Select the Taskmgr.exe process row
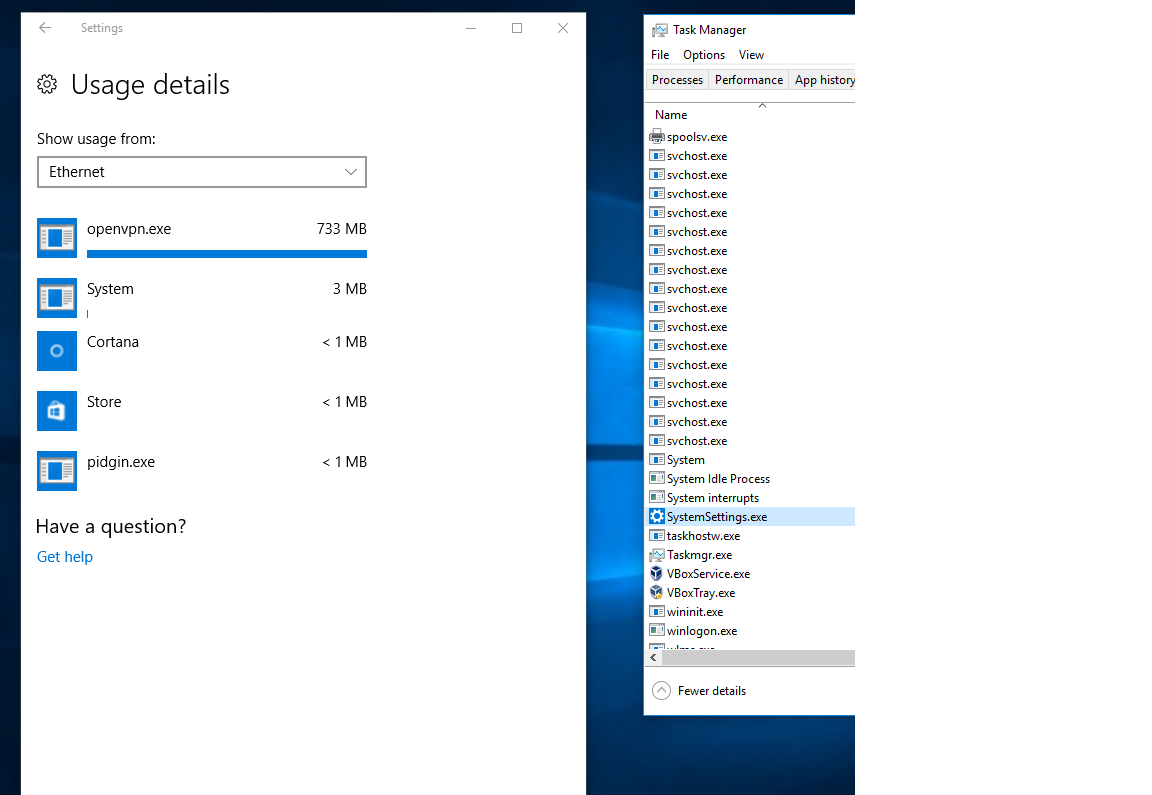The width and height of the screenshot is (1152, 795). (x=699, y=555)
